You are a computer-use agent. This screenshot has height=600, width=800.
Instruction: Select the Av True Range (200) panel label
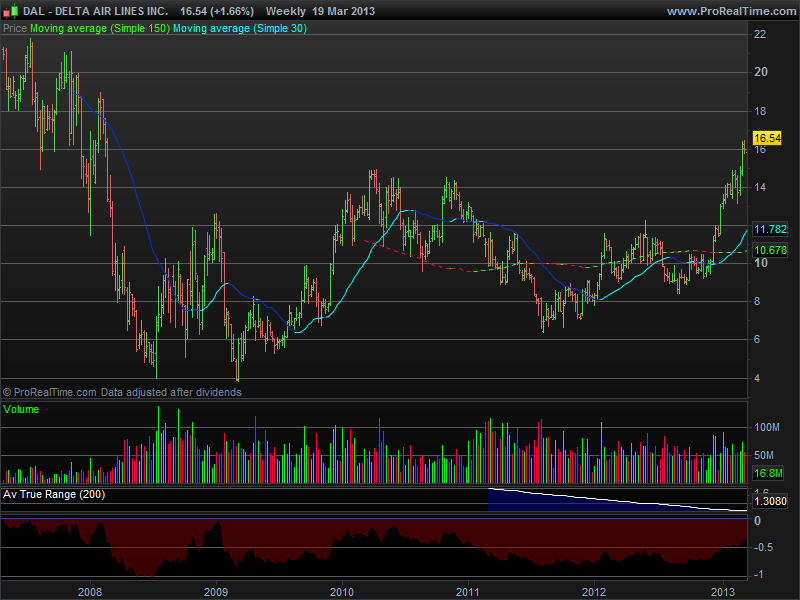click(x=54, y=494)
